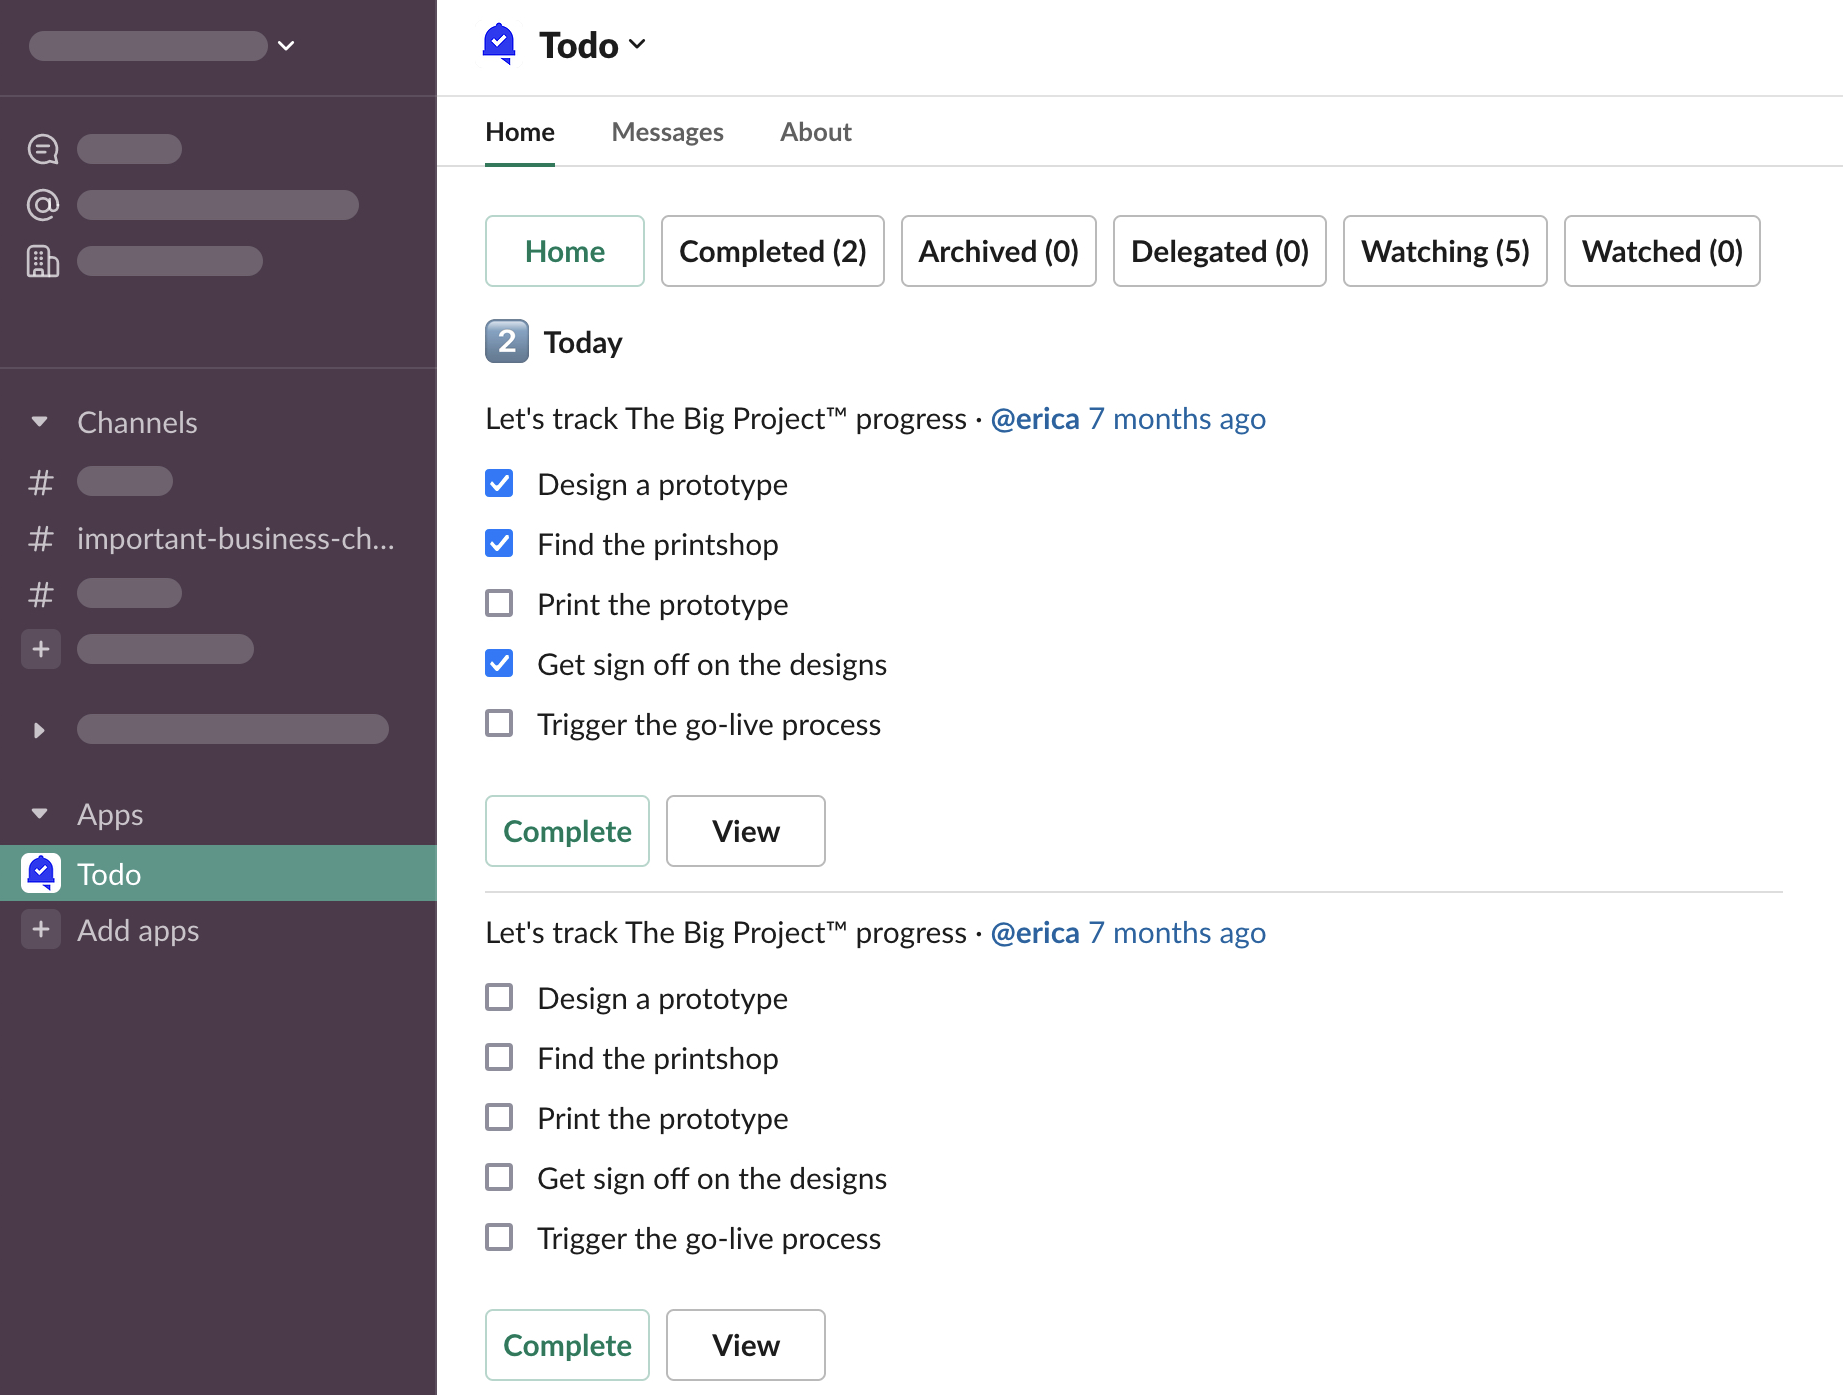This screenshot has height=1395, width=1843.
Task: Open the organization directory building icon
Action: pos(42,261)
